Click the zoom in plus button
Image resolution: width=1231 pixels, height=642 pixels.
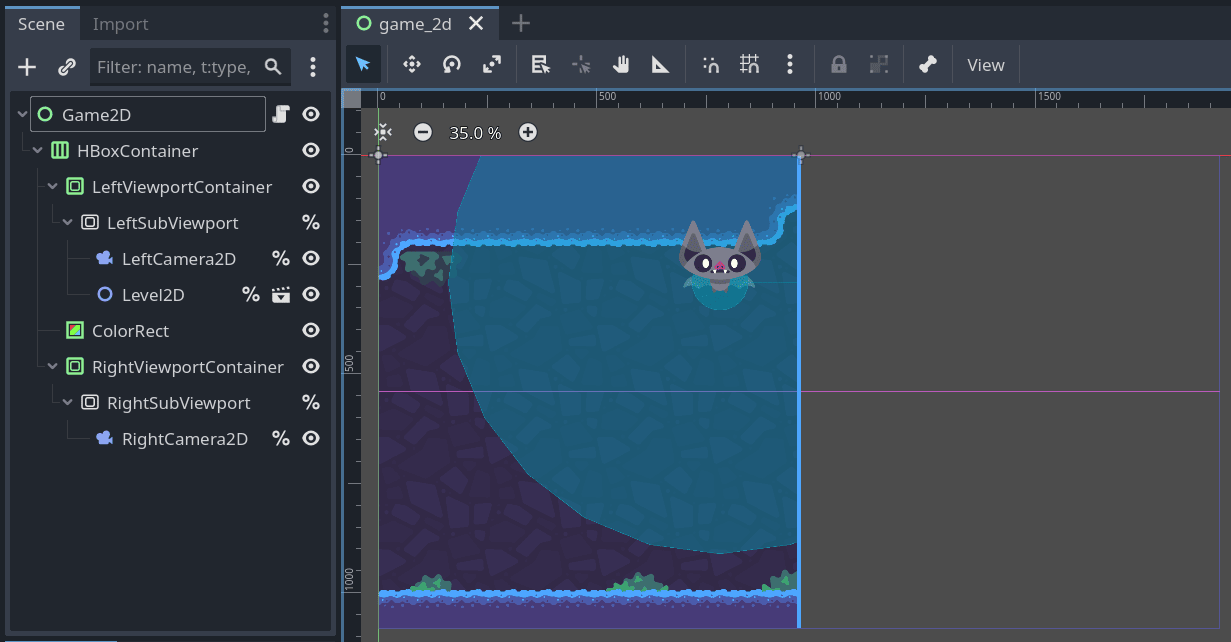coord(528,132)
